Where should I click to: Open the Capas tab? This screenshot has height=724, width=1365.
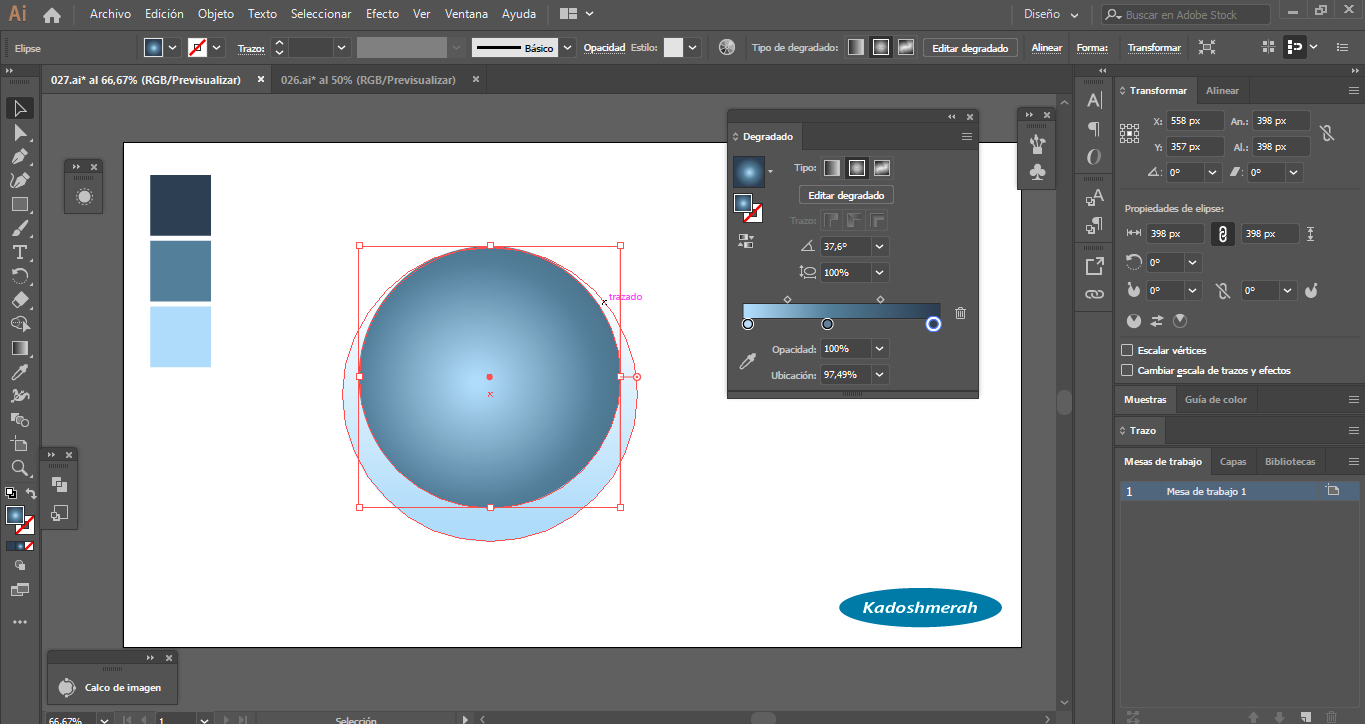[x=1233, y=461]
